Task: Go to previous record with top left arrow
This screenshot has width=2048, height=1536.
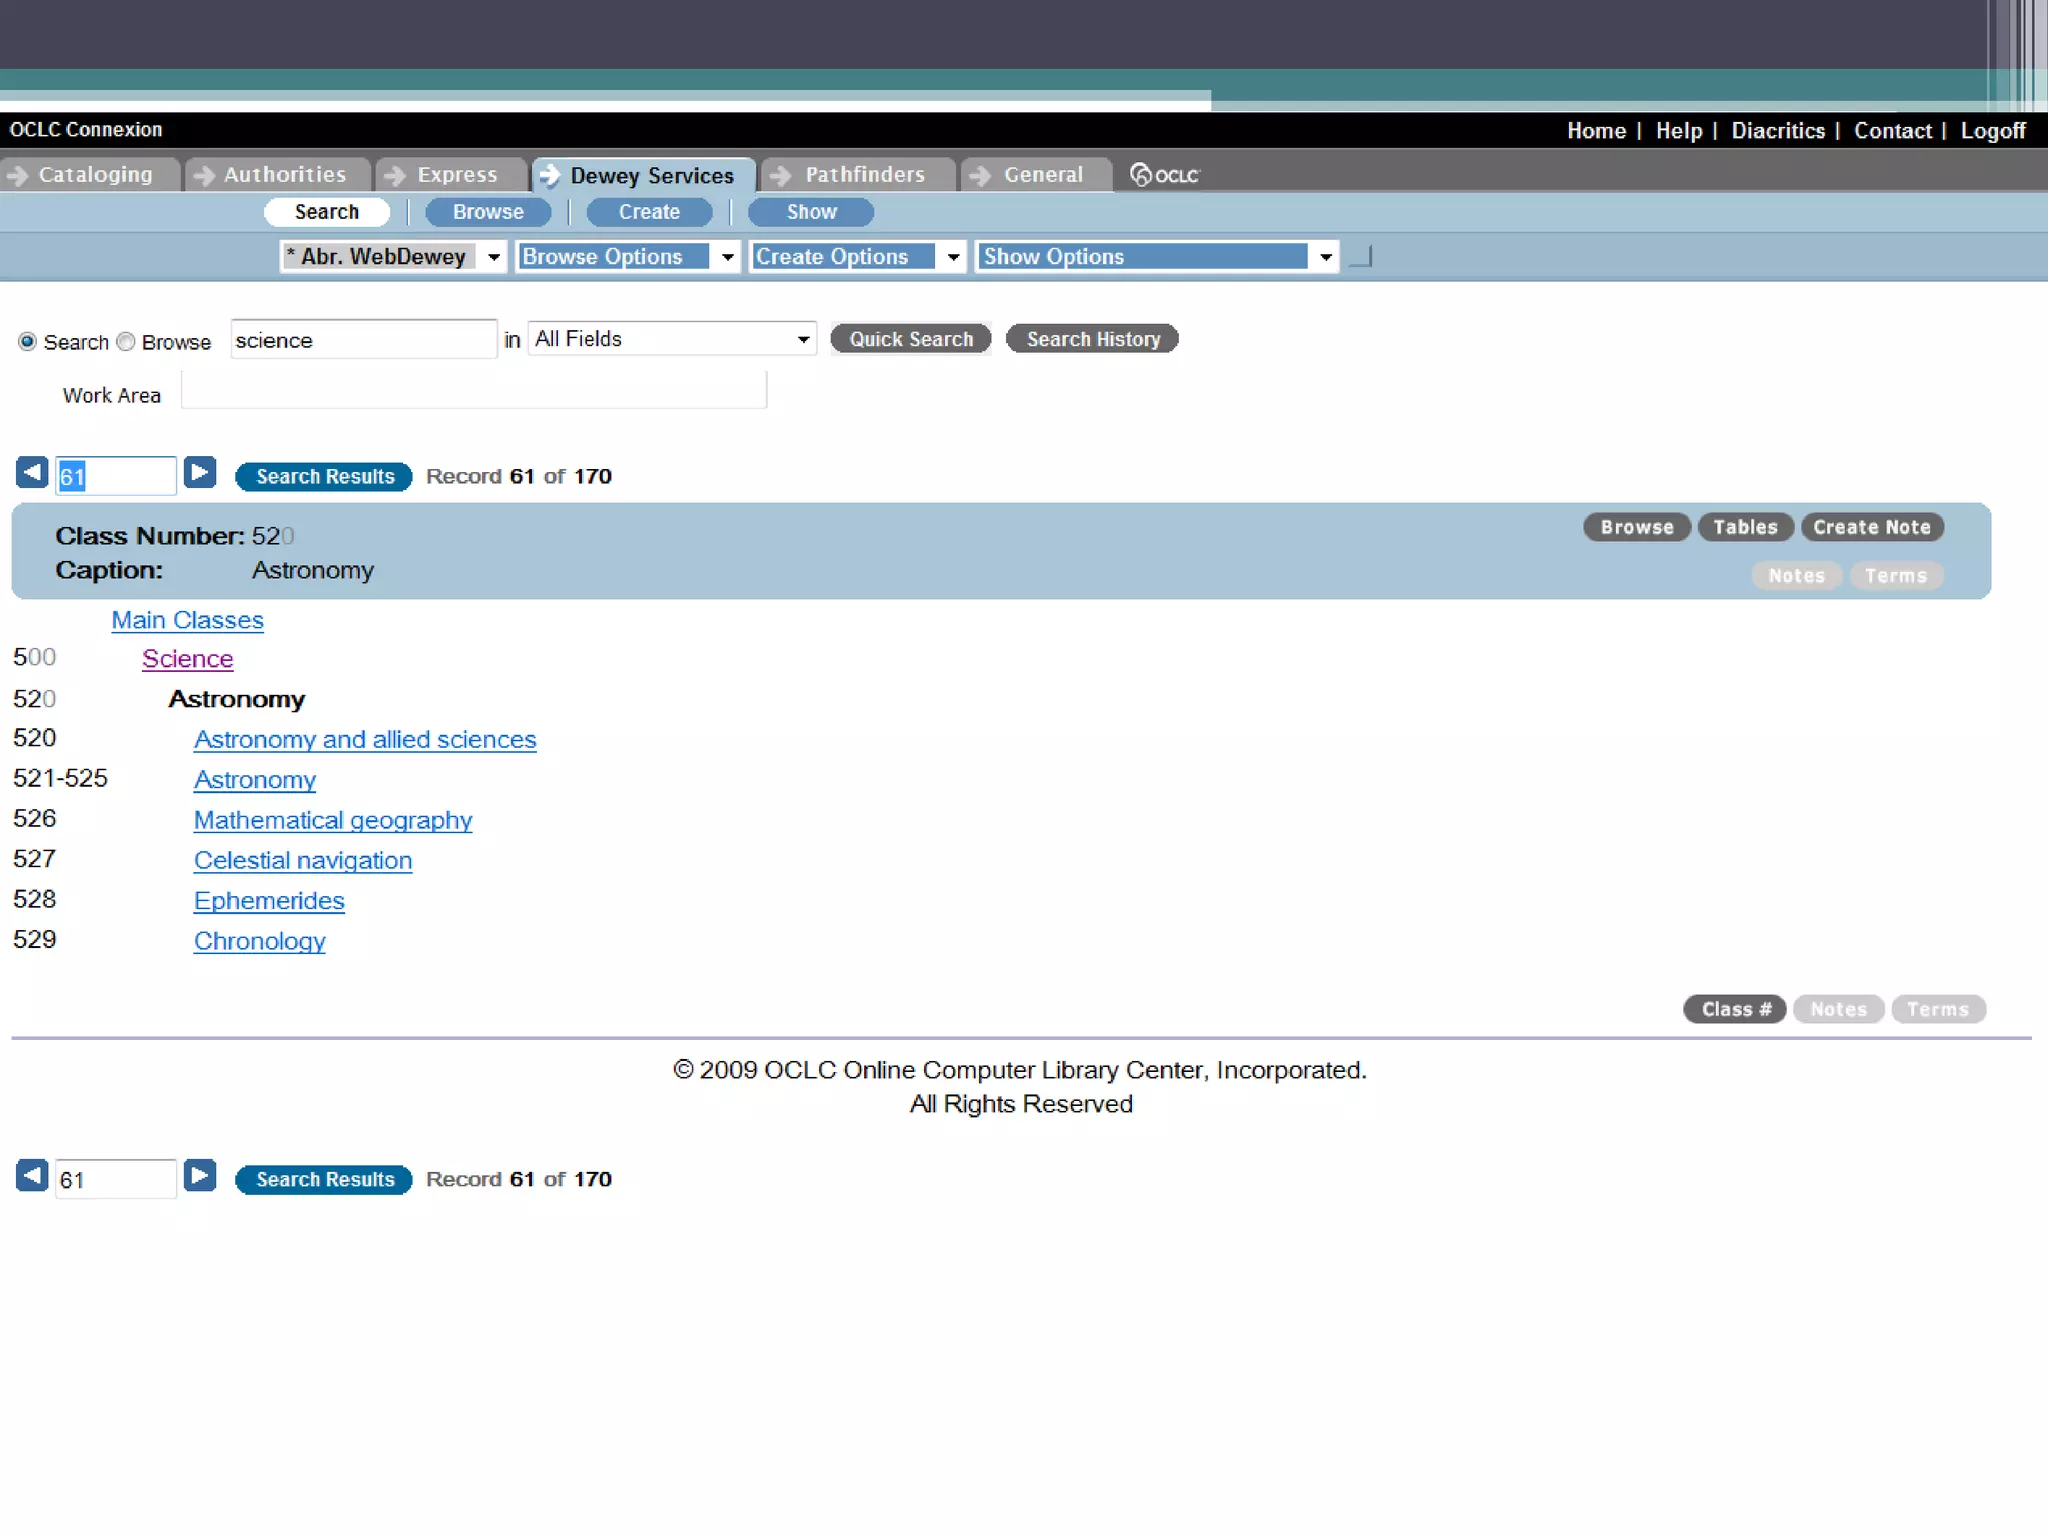Action: point(32,473)
